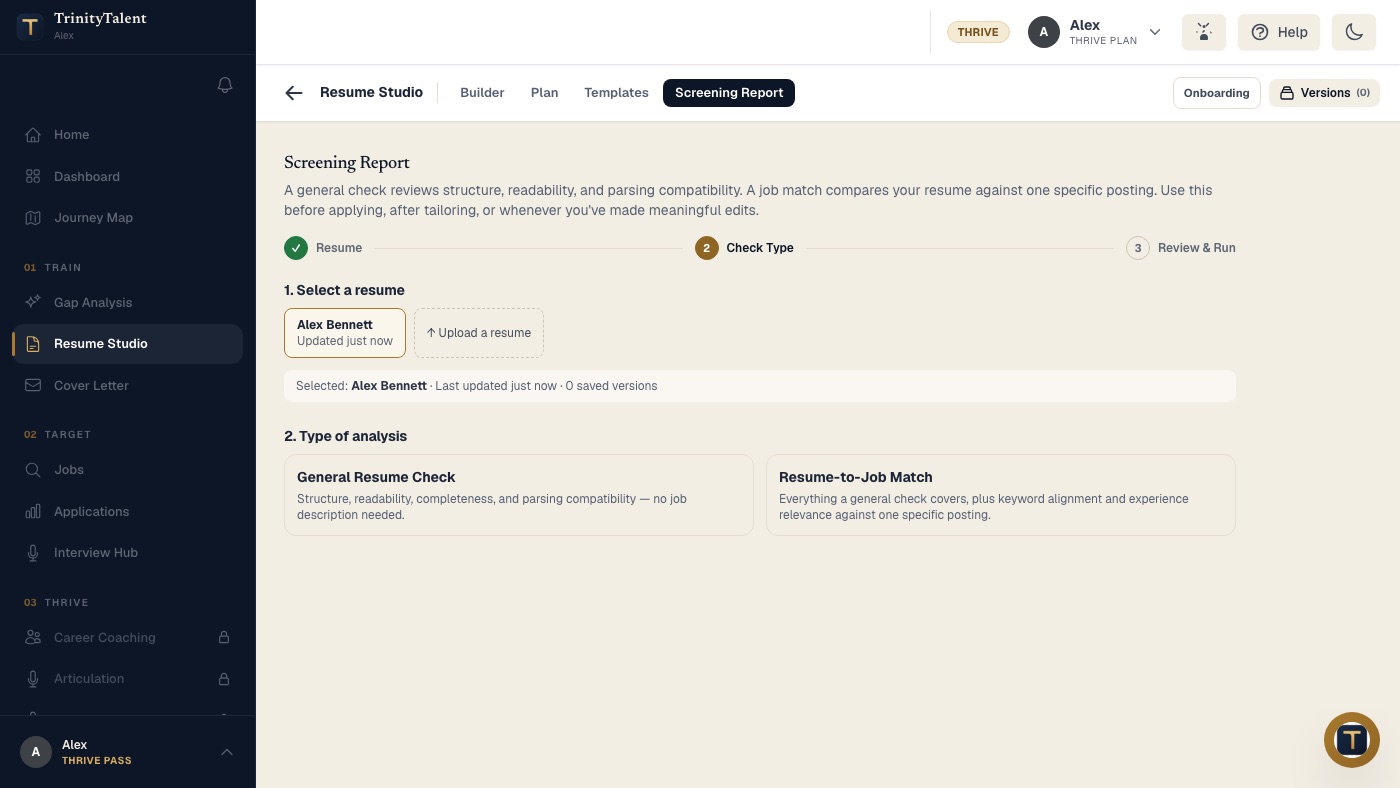Click Upload a resume
Screen dimensions: 1400x788
(479, 333)
